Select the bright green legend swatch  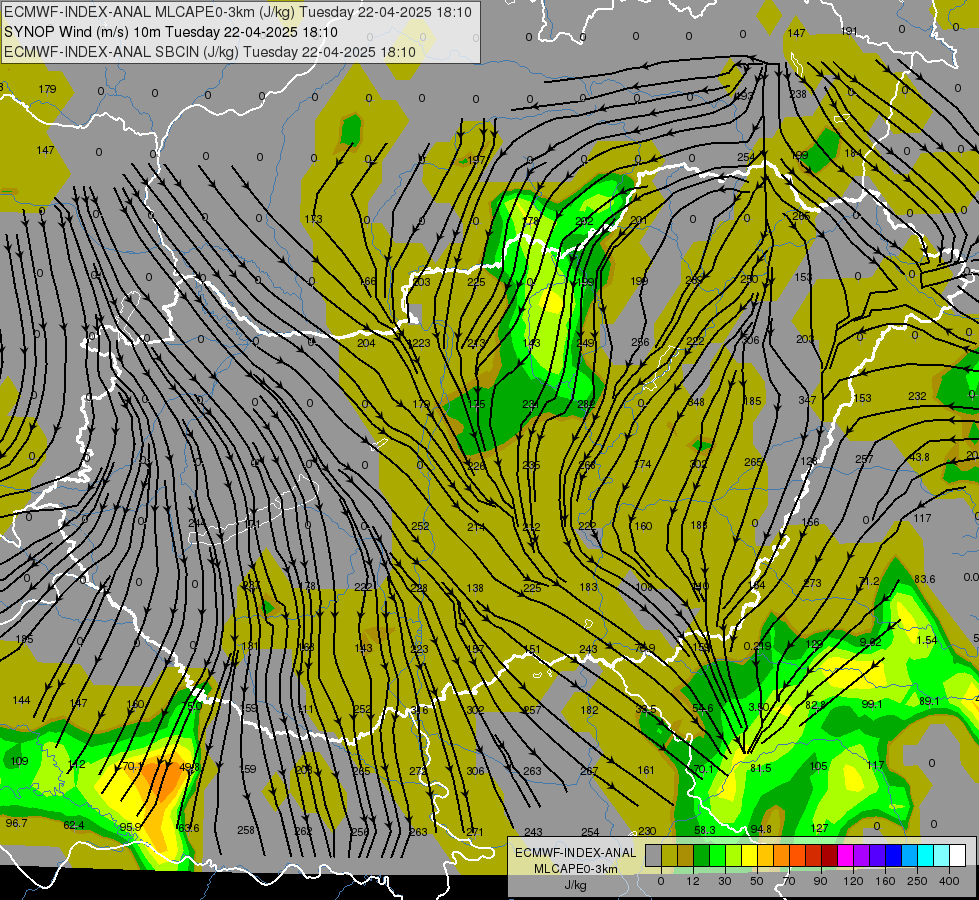[x=717, y=856]
